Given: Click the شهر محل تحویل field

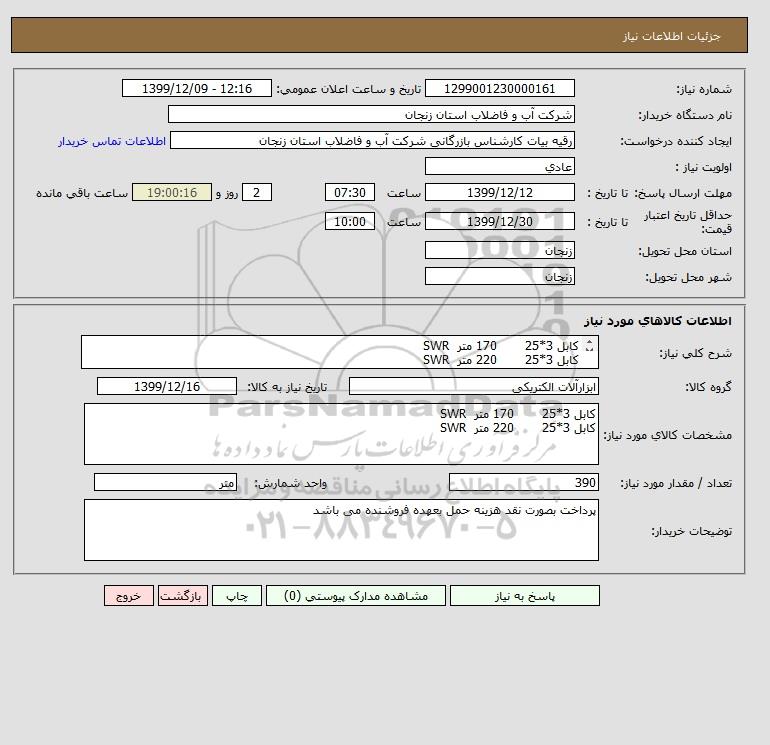Looking at the screenshot, I should tap(499, 276).
